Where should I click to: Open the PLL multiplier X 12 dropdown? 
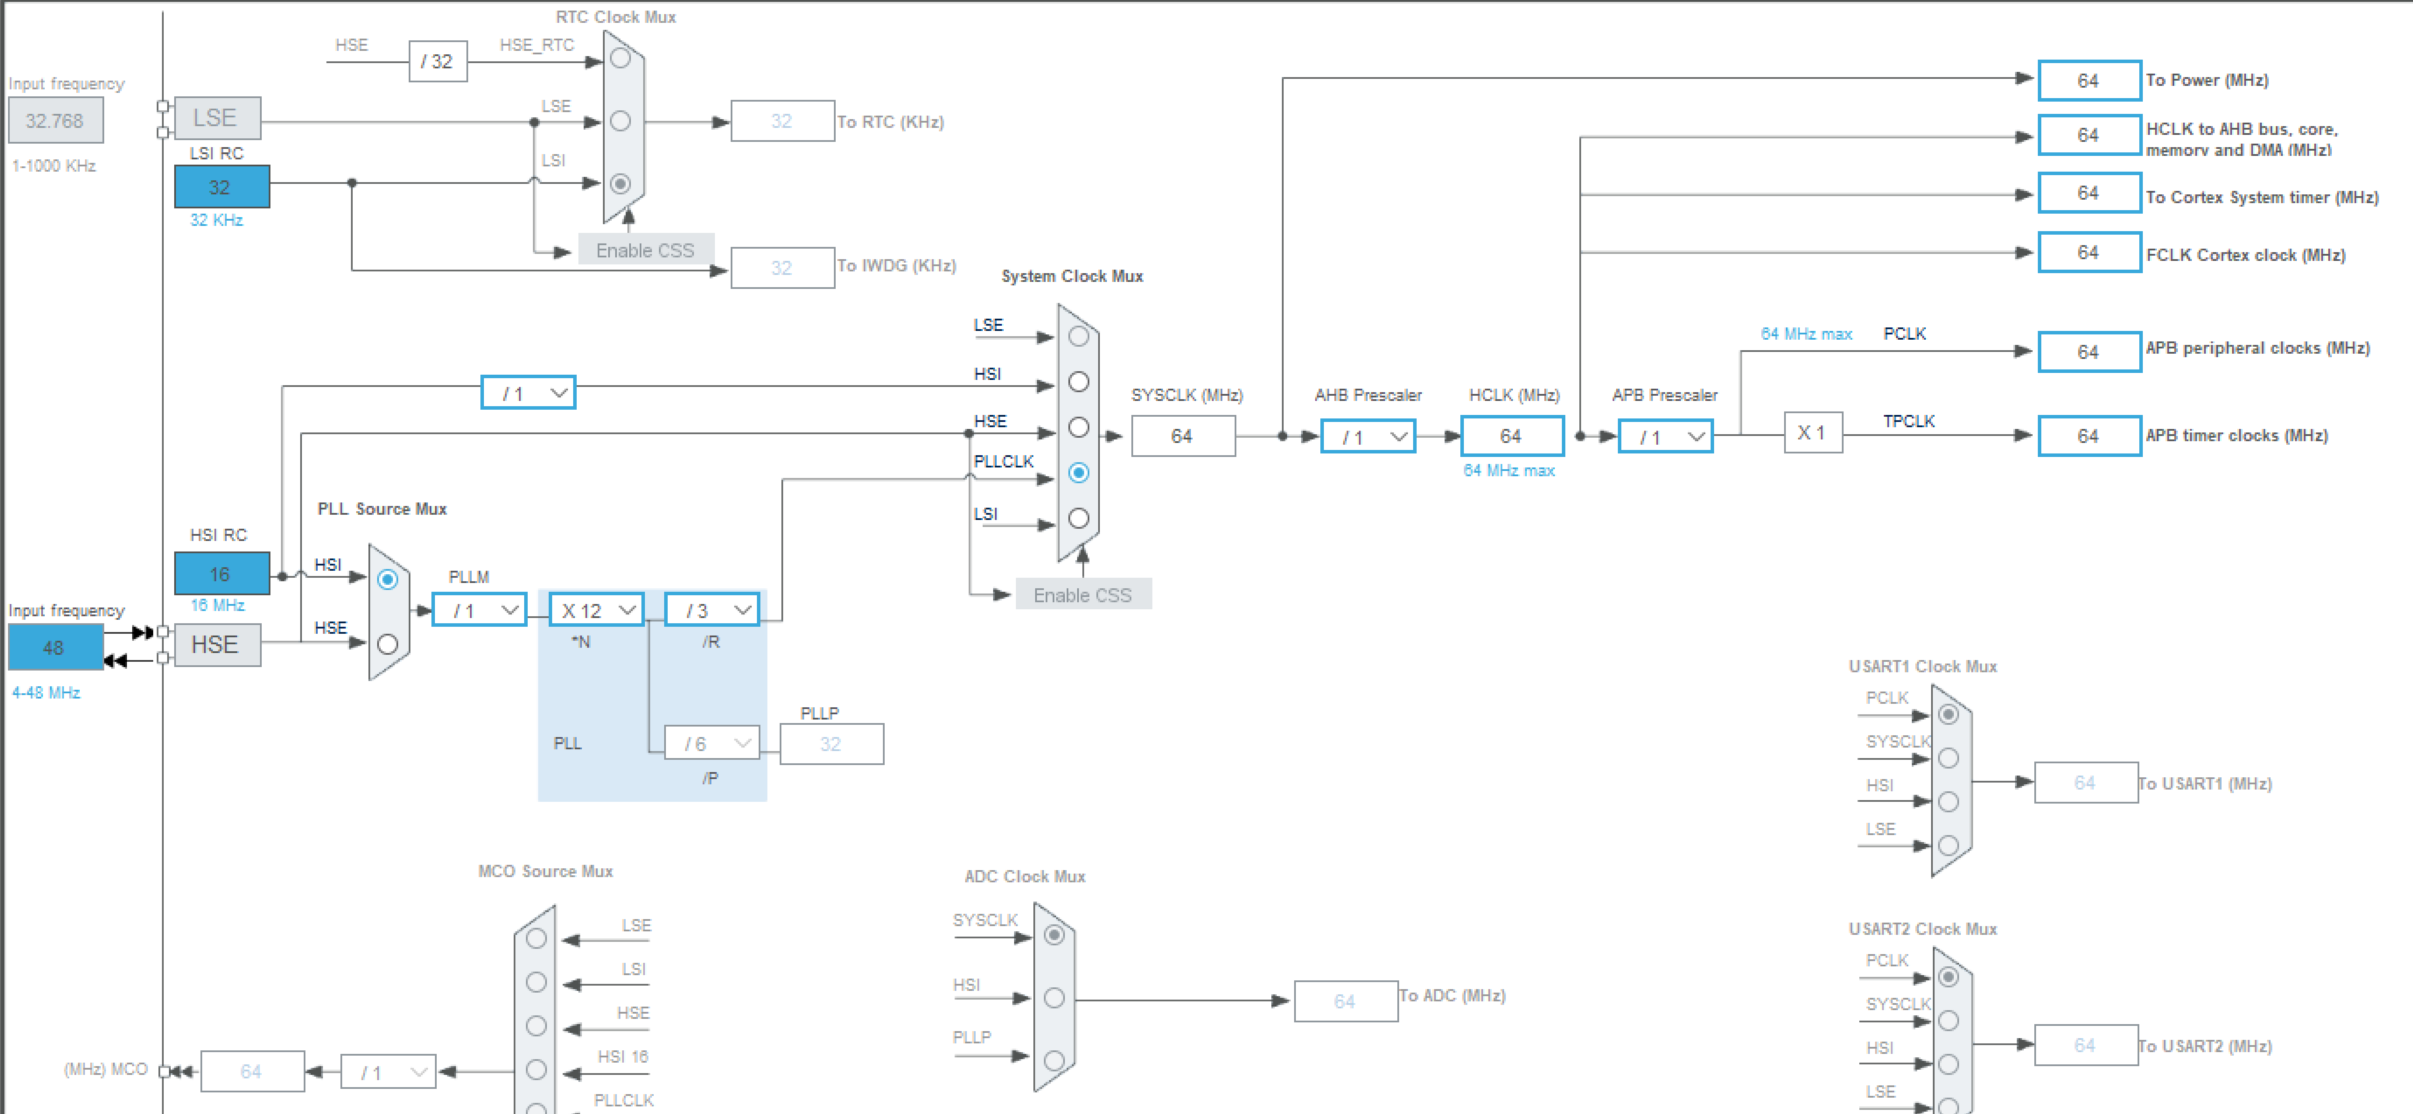pos(597,610)
